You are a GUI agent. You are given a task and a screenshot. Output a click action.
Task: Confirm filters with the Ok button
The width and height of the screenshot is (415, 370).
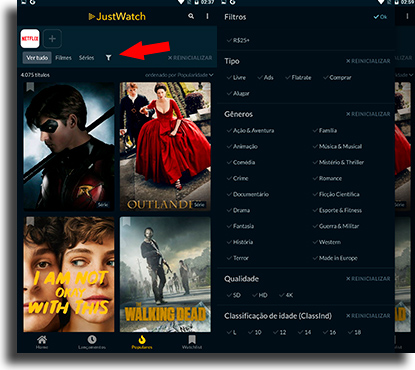[380, 17]
